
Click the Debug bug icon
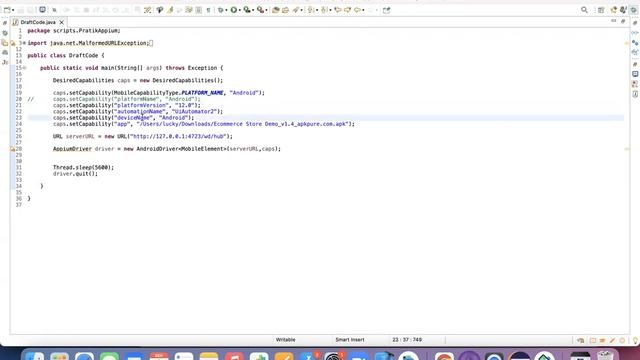[x=221, y=10]
